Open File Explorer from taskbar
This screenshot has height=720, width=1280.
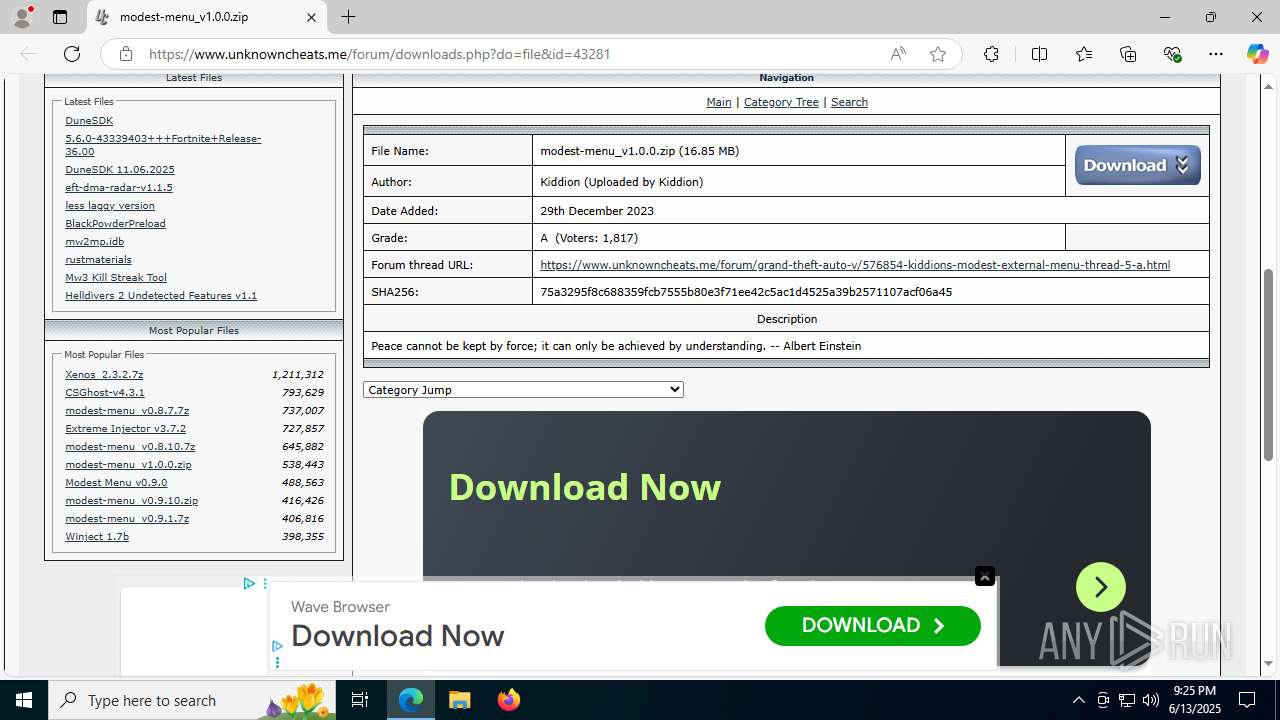459,700
